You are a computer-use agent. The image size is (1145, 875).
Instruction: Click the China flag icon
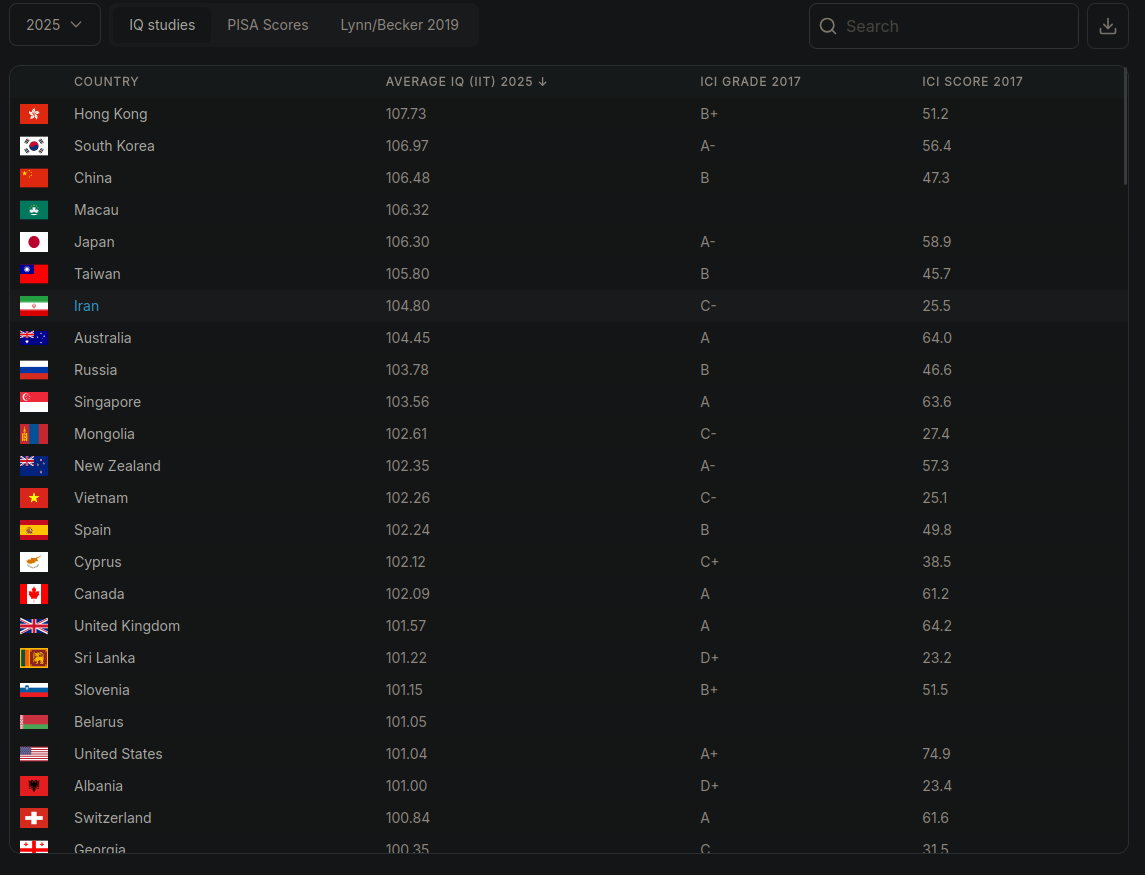[x=34, y=178]
